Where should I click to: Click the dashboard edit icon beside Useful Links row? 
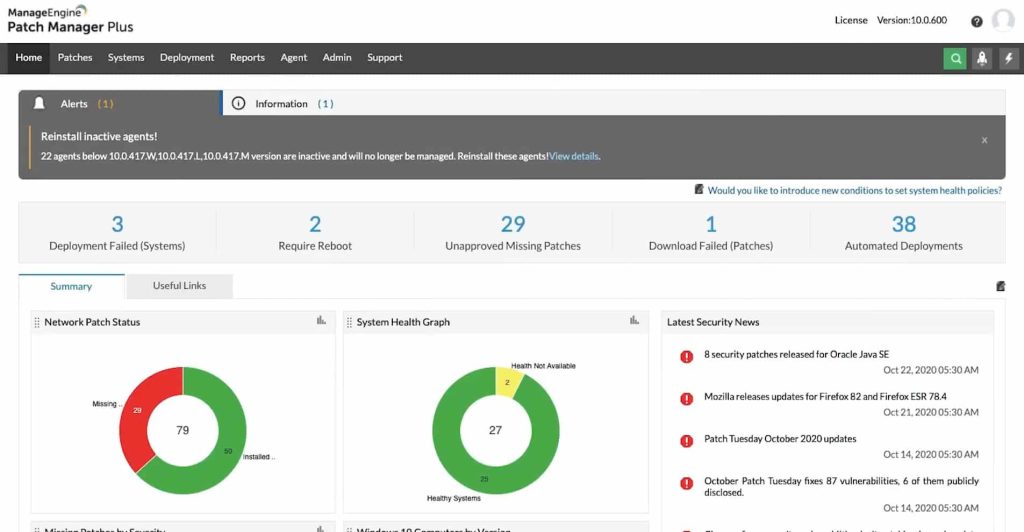pos(1000,286)
